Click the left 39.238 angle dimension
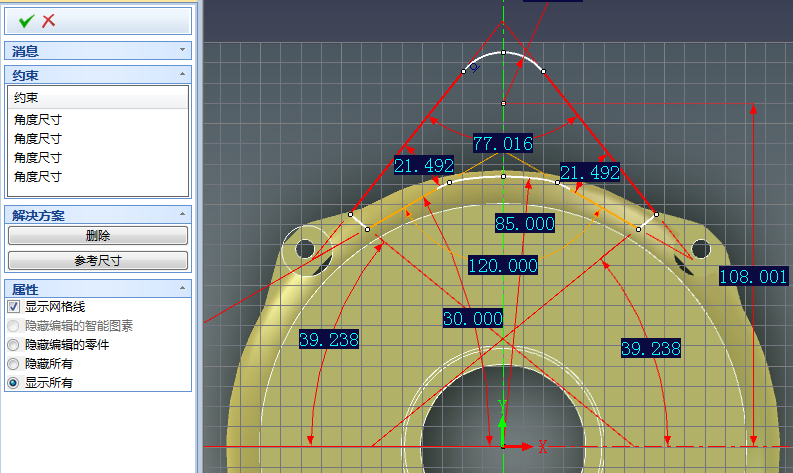This screenshot has width=793, height=473. tap(329, 339)
